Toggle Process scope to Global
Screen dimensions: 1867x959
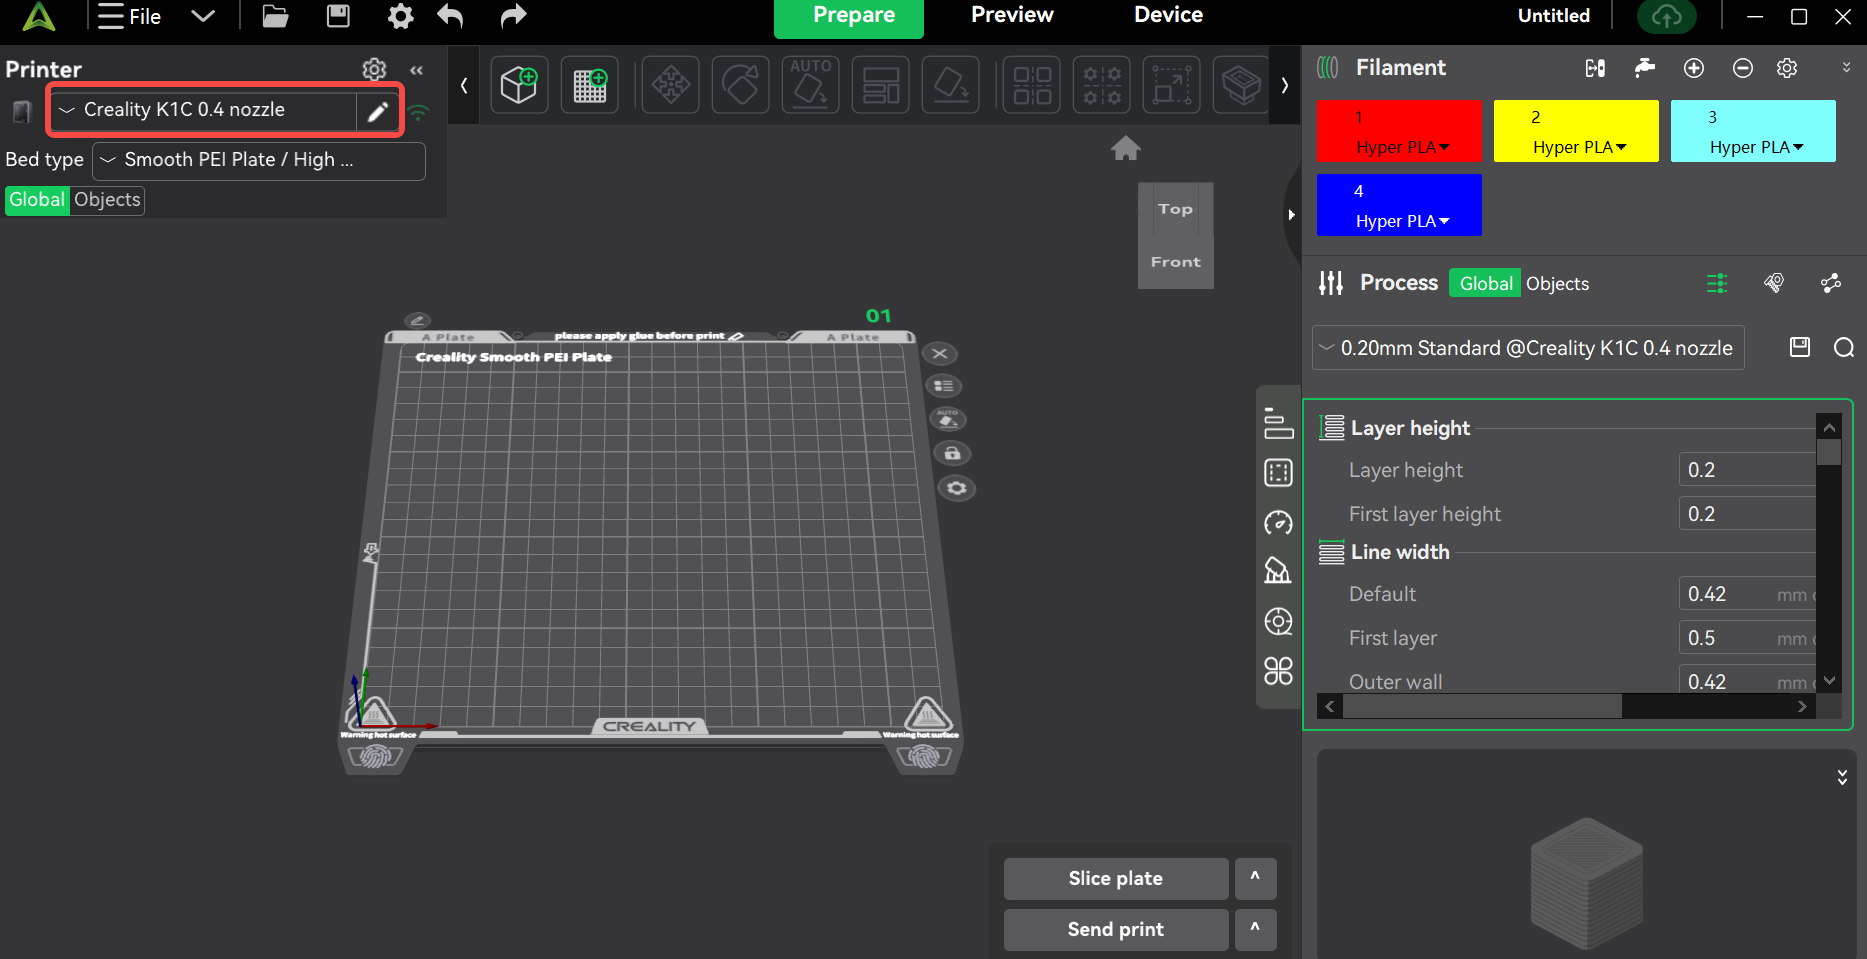click(1485, 284)
